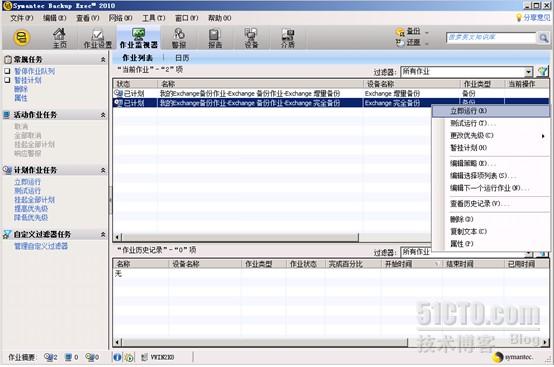Click the 分享意见 lightbulb link
554x367 pixels.
(x=533, y=17)
